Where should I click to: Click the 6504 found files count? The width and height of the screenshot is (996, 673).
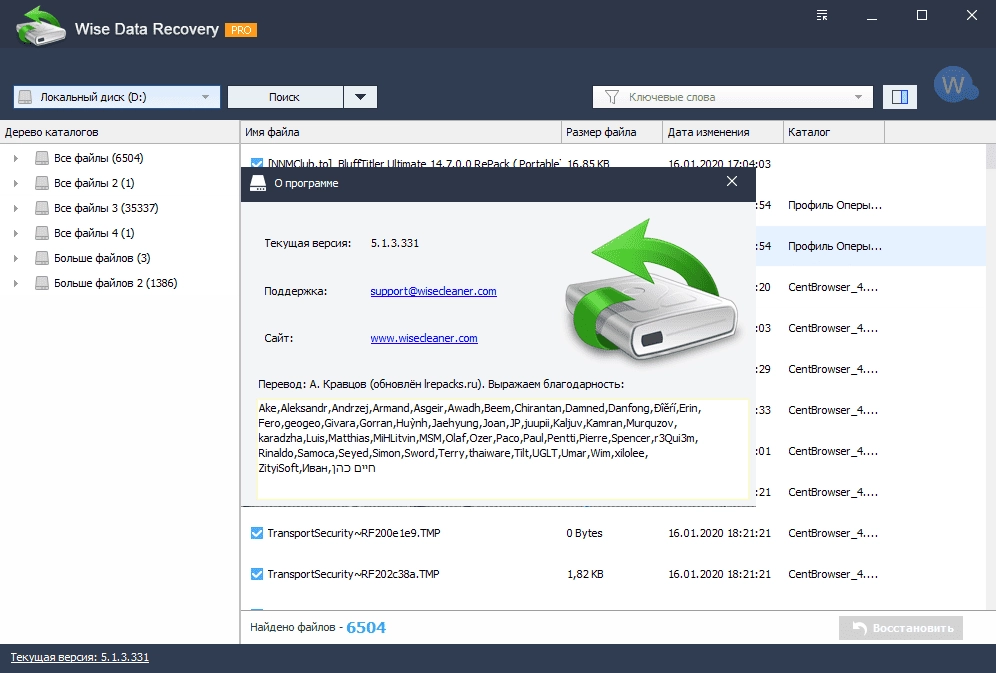pos(366,627)
